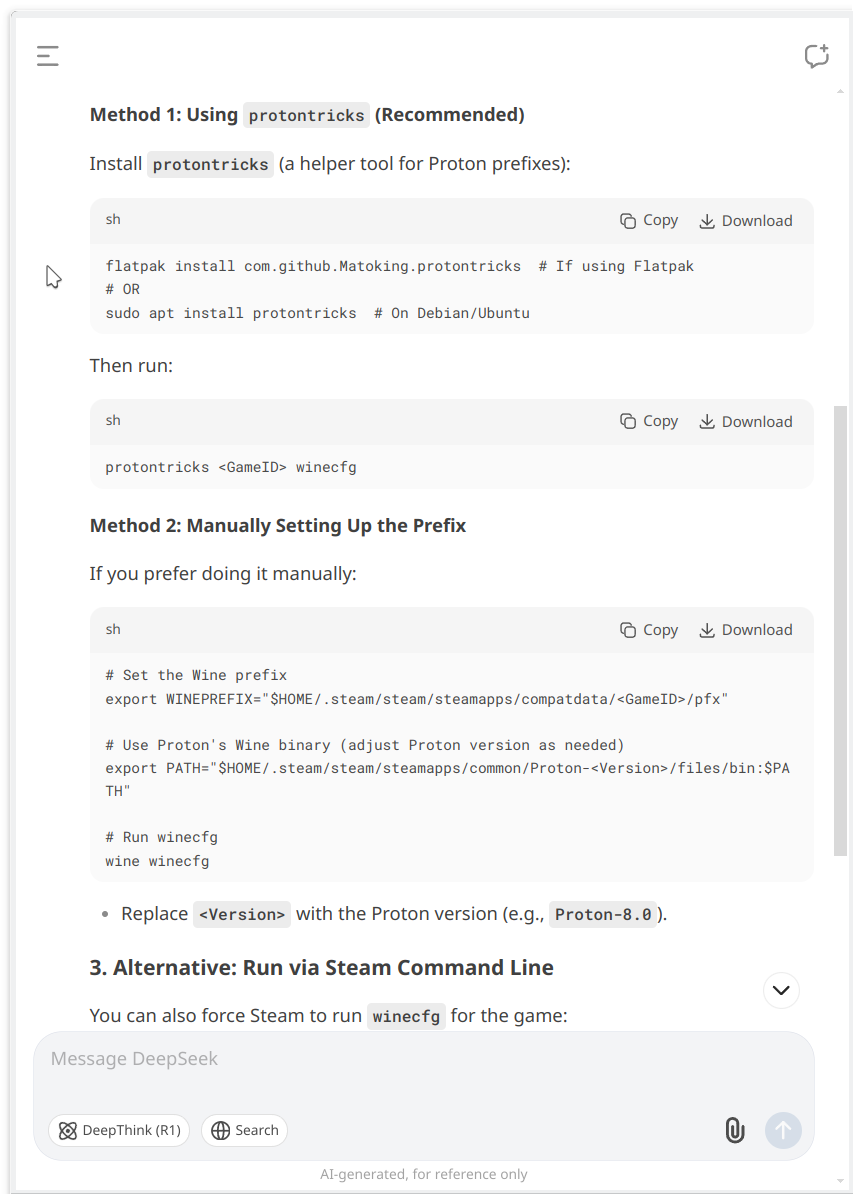Copy the manual Wine prefix script
Screen dimensions: 853x1195
click(x=649, y=630)
